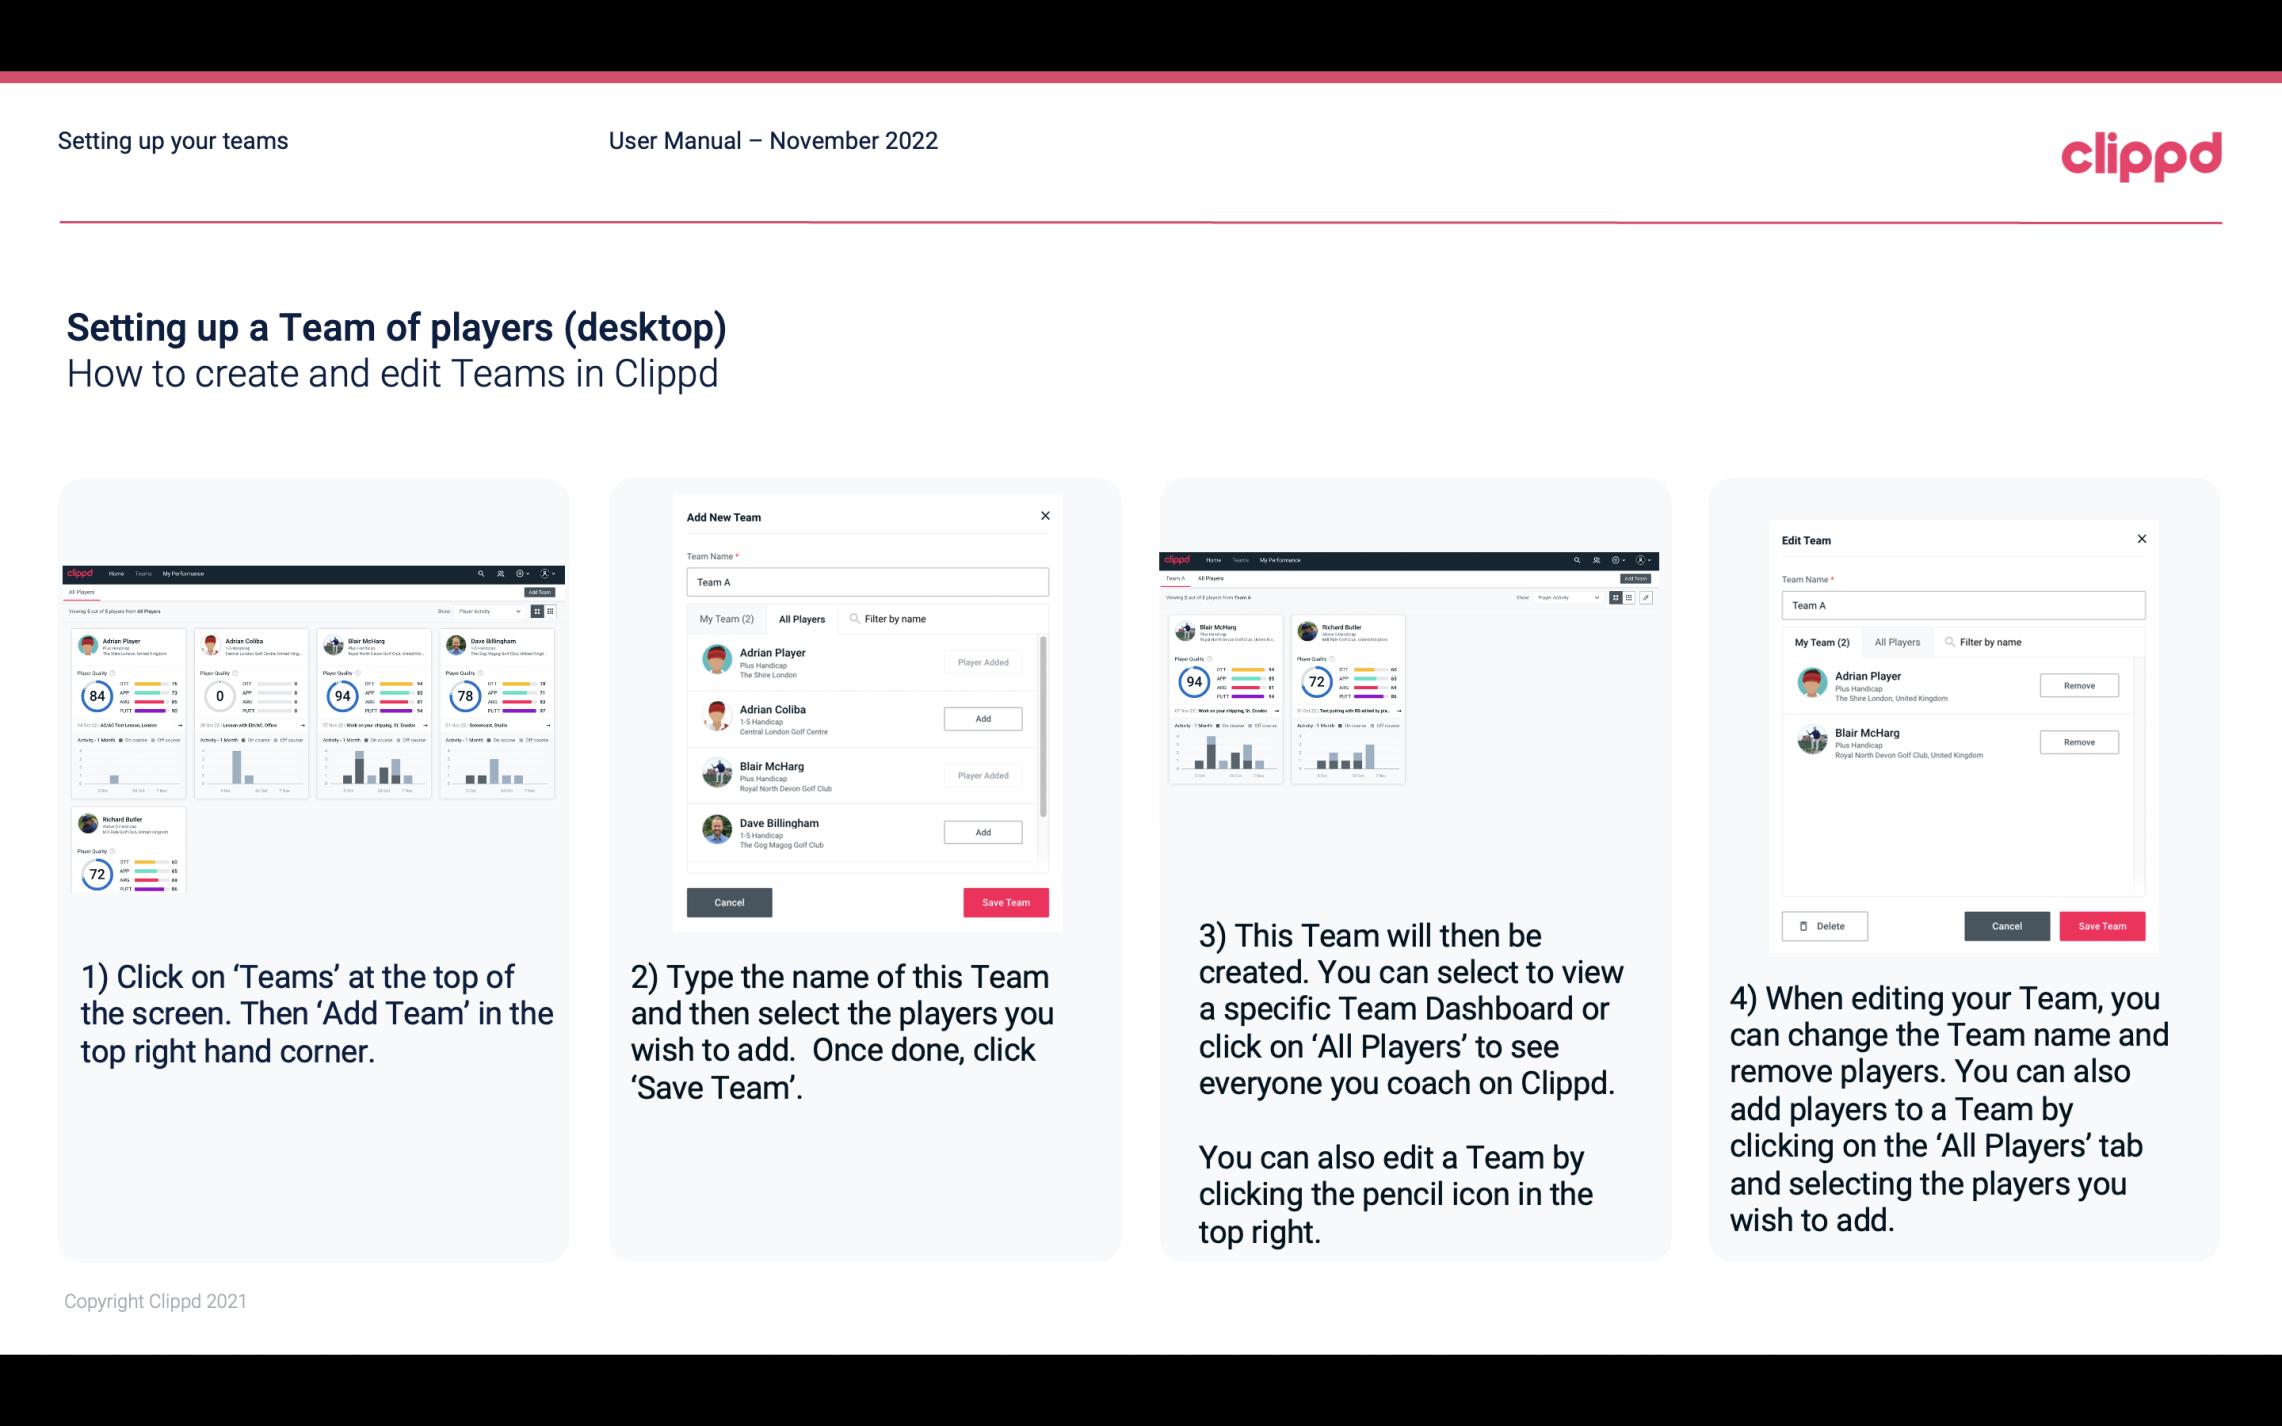Click the close X on Edit Team dialog
This screenshot has height=1426, width=2282.
click(x=2141, y=540)
